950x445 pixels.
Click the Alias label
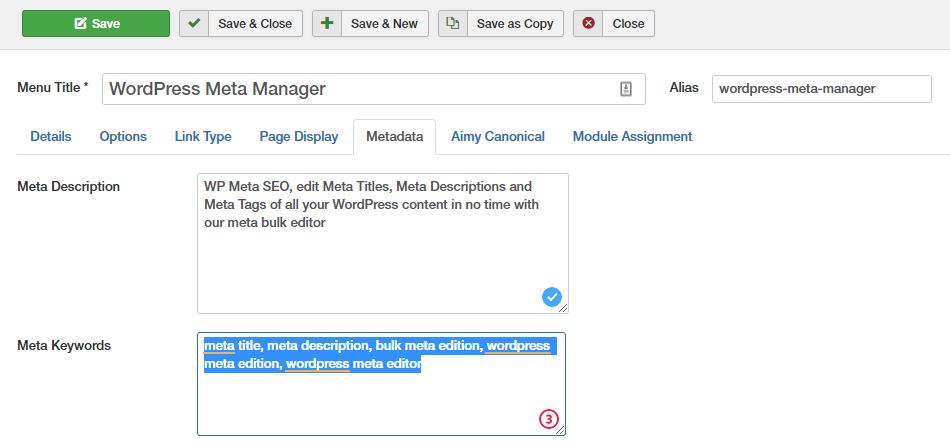(684, 87)
